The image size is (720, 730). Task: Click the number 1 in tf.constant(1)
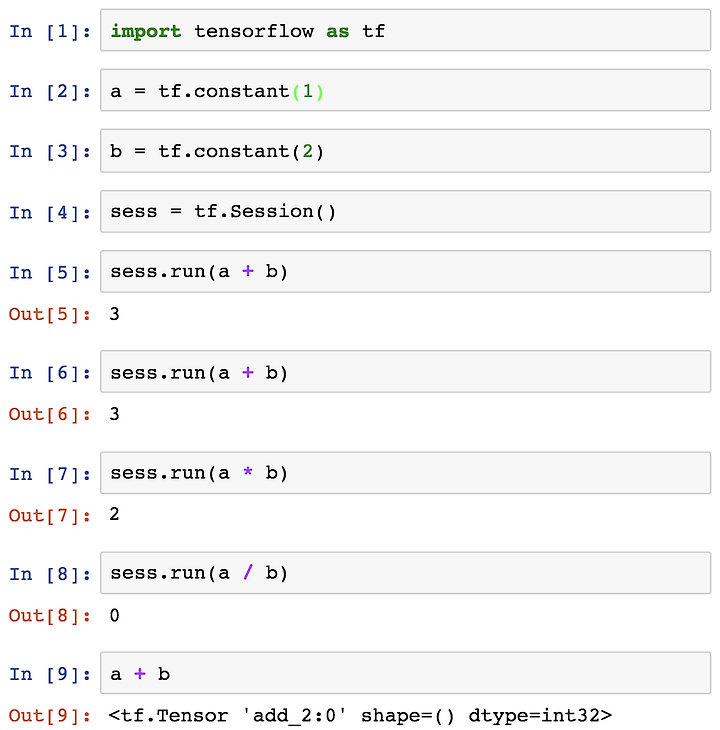(x=308, y=91)
